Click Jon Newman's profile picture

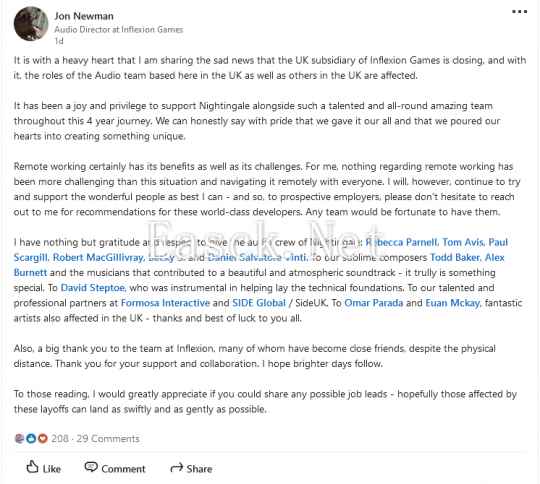(x=31, y=24)
